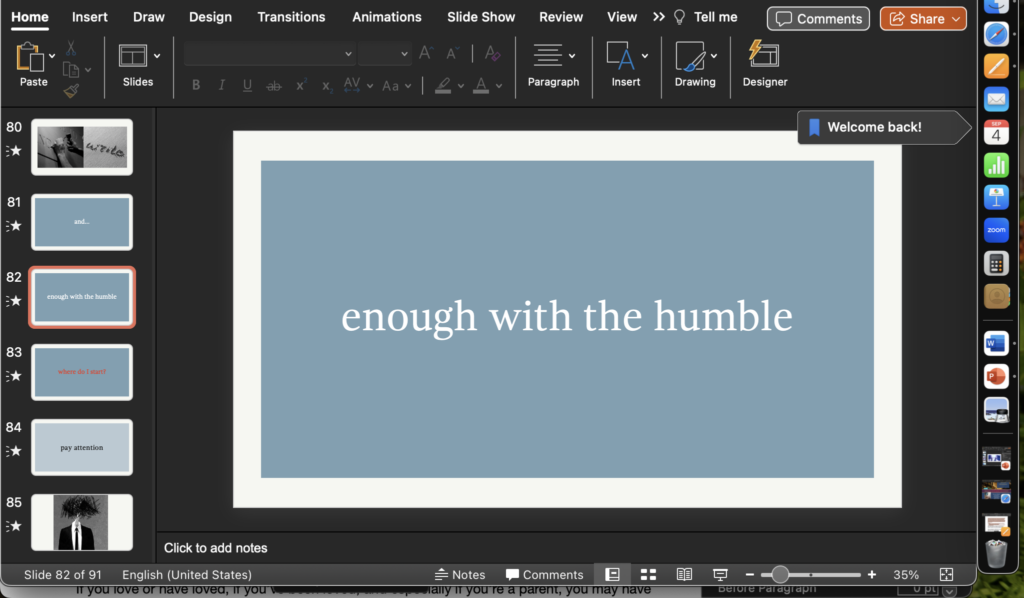Toggle Notes pane in status bar
This screenshot has width=1024, height=598.
pos(460,574)
